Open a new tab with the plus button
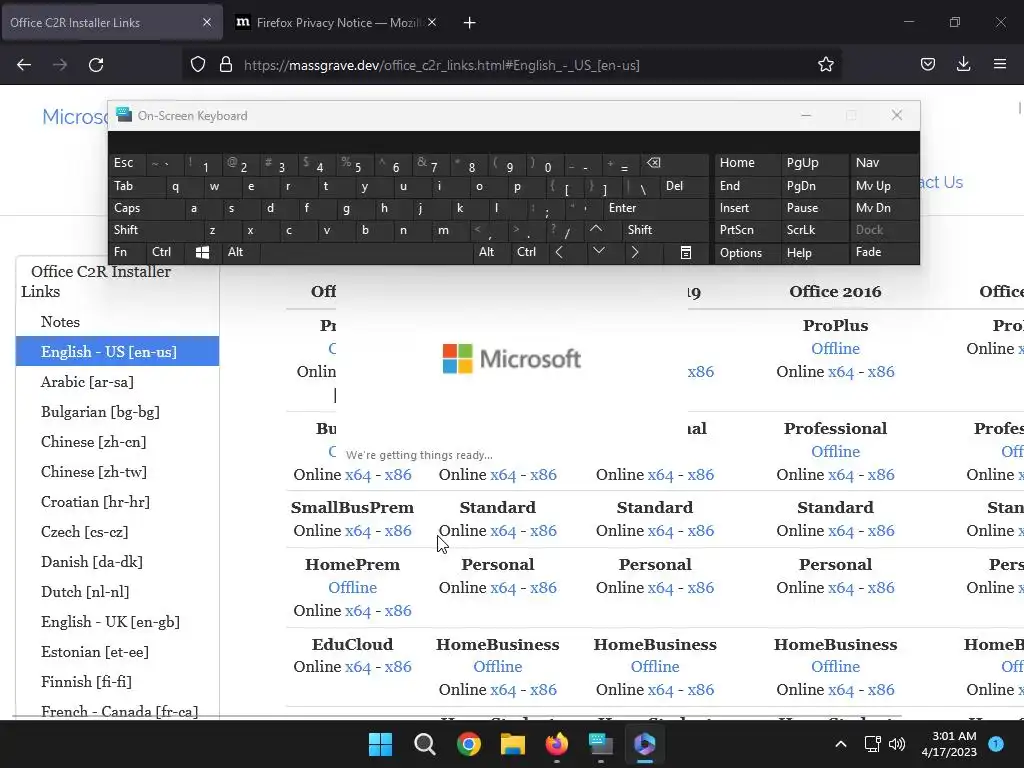This screenshot has height=768, width=1024. coord(469,23)
